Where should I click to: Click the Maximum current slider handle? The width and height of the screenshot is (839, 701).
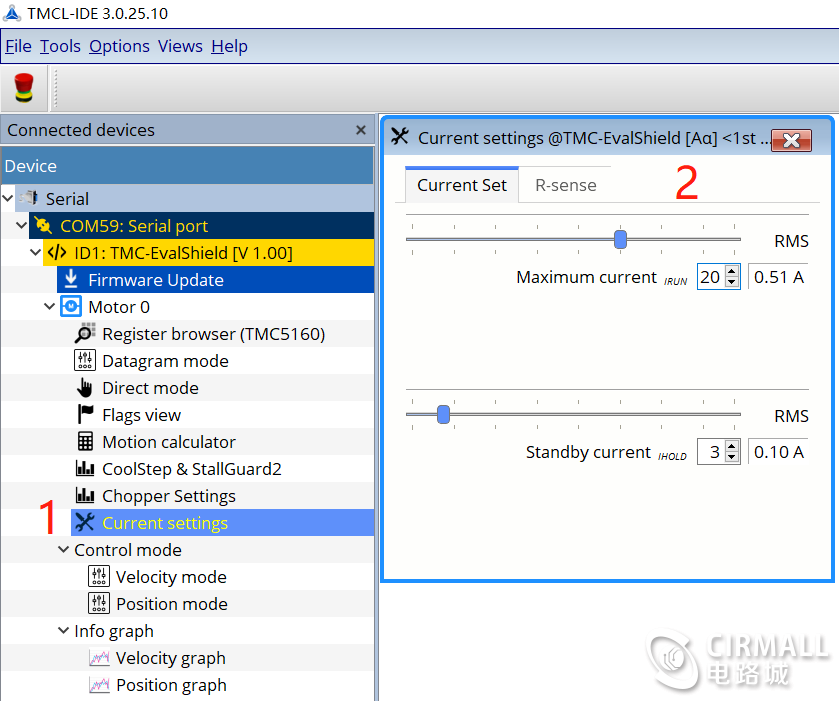[620, 239]
